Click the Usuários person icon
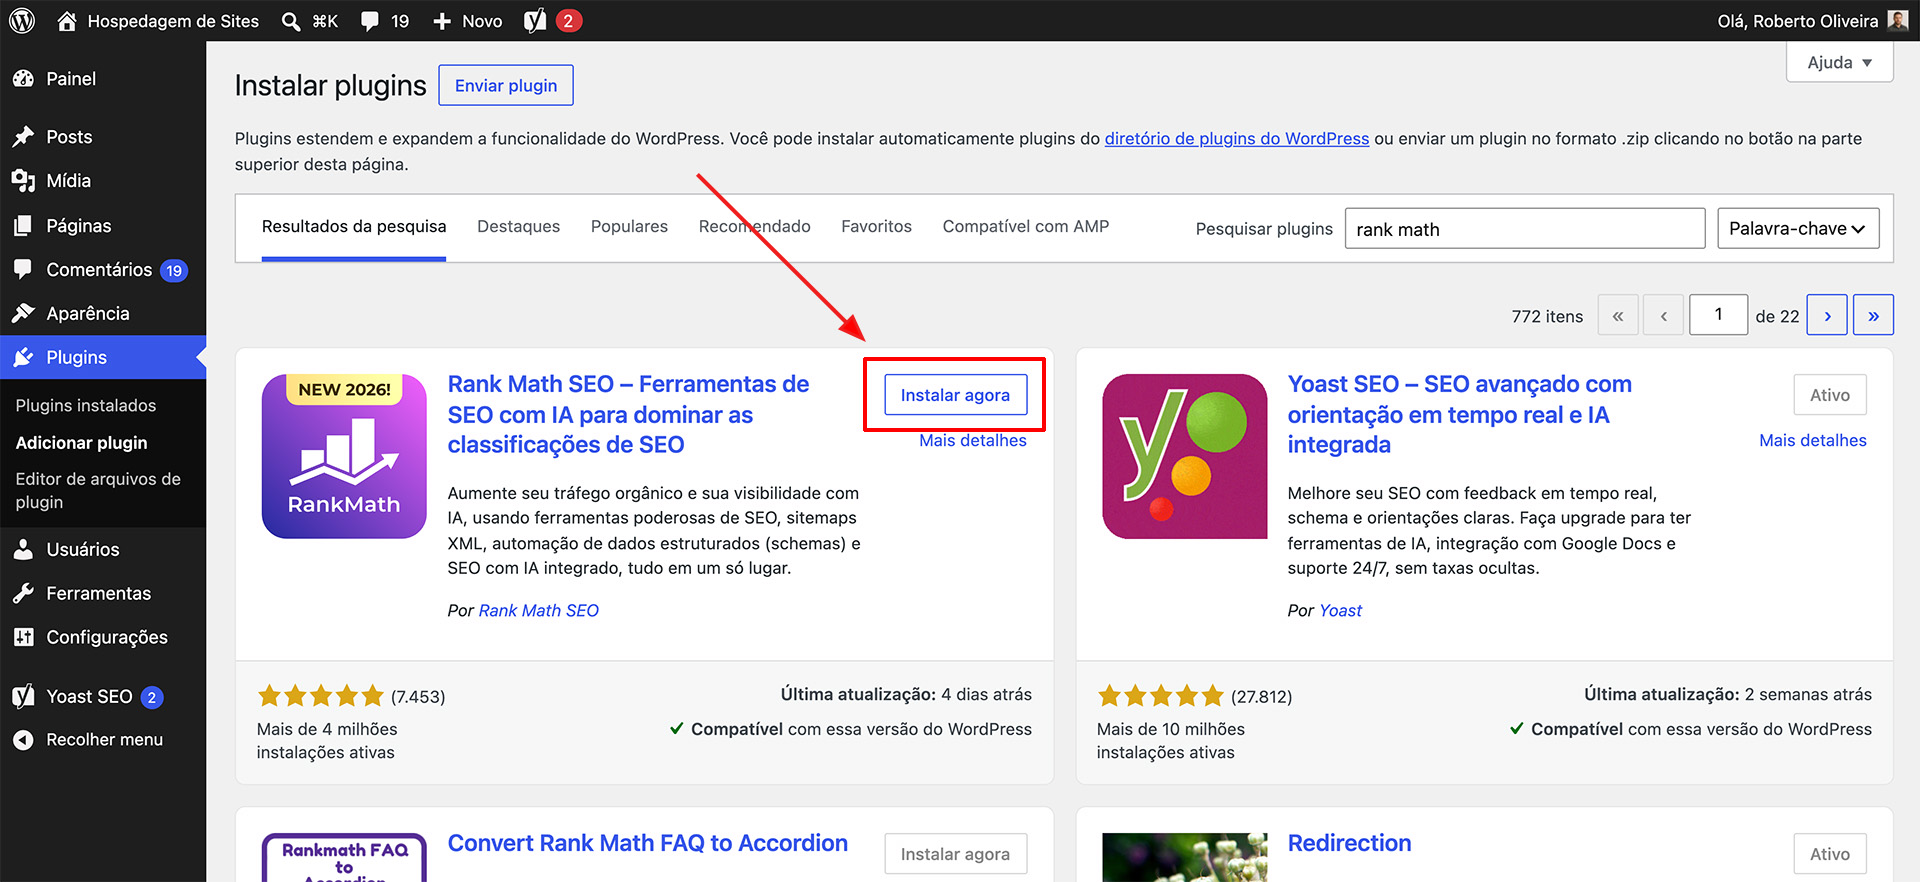Image resolution: width=1920 pixels, height=882 pixels. [23, 550]
